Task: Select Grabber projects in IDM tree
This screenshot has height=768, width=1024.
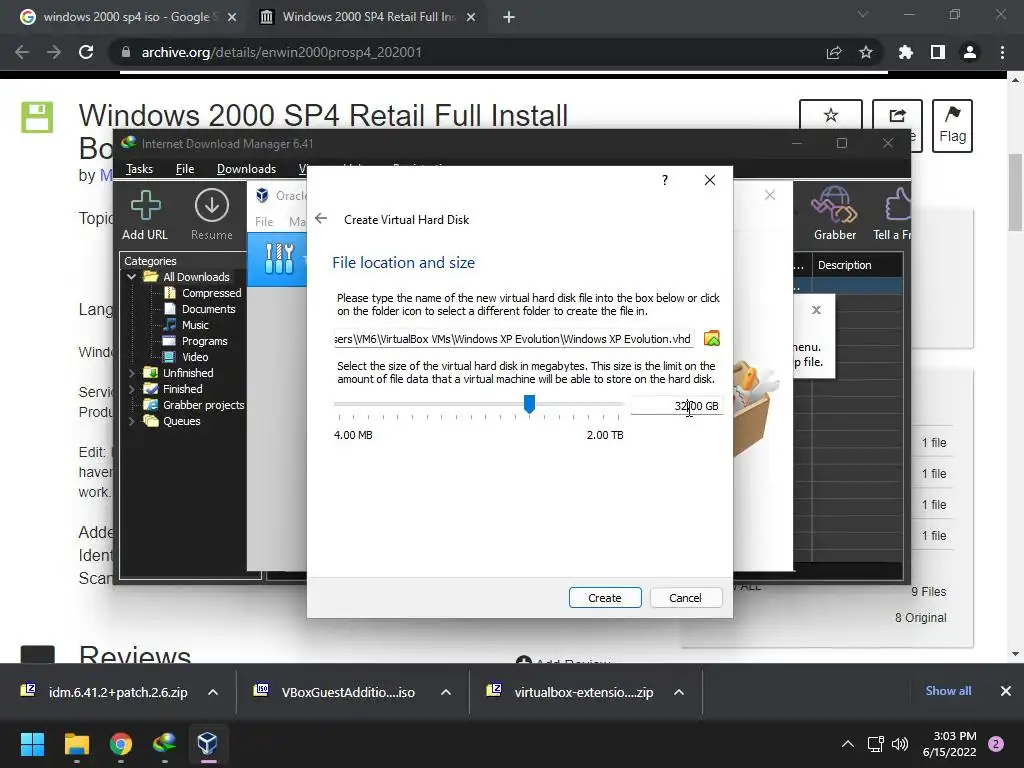Action: click(x=203, y=405)
